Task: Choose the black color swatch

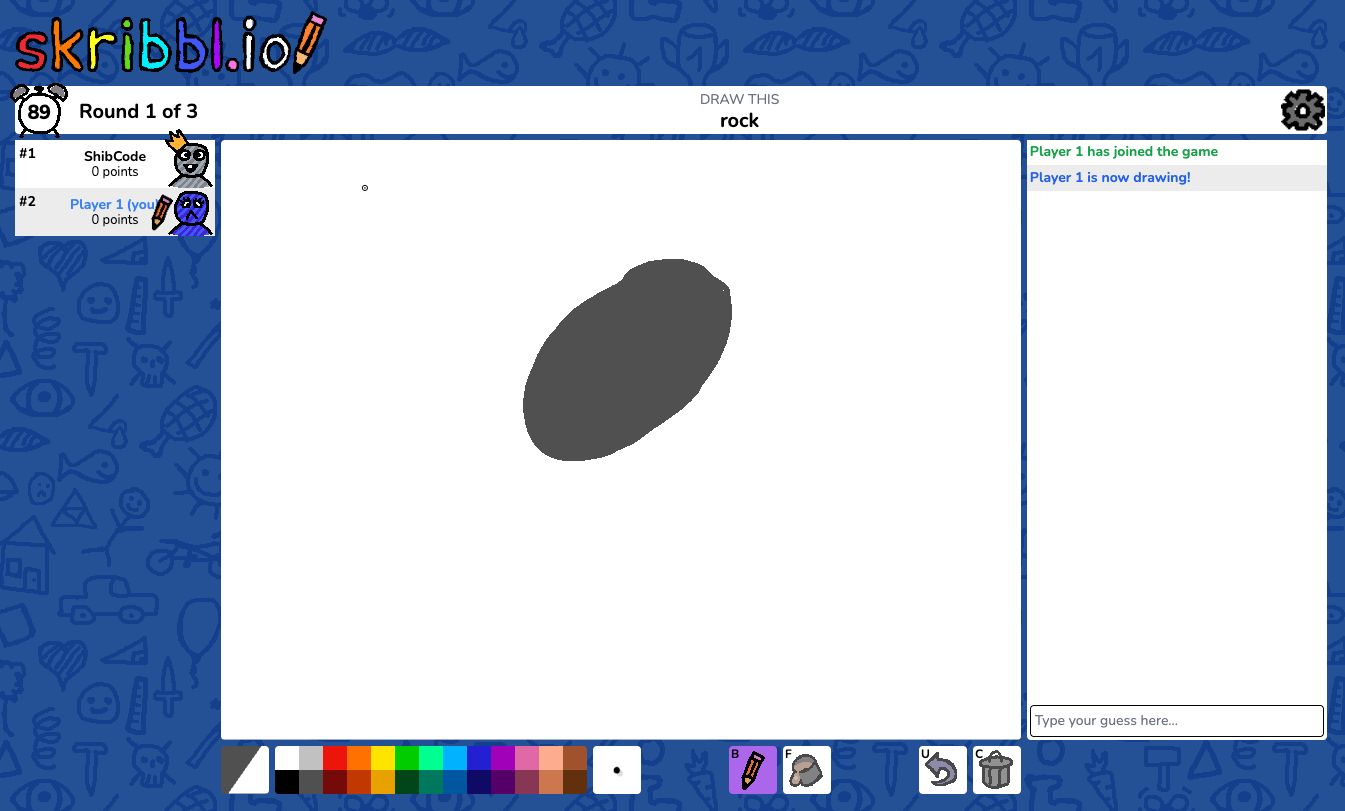Action: (x=287, y=782)
